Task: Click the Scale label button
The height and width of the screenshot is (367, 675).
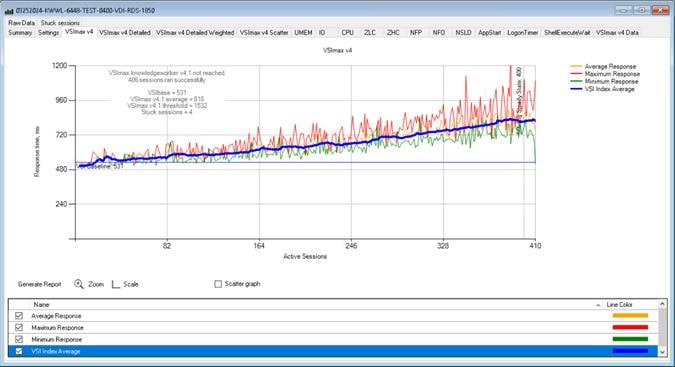Action: pos(131,284)
